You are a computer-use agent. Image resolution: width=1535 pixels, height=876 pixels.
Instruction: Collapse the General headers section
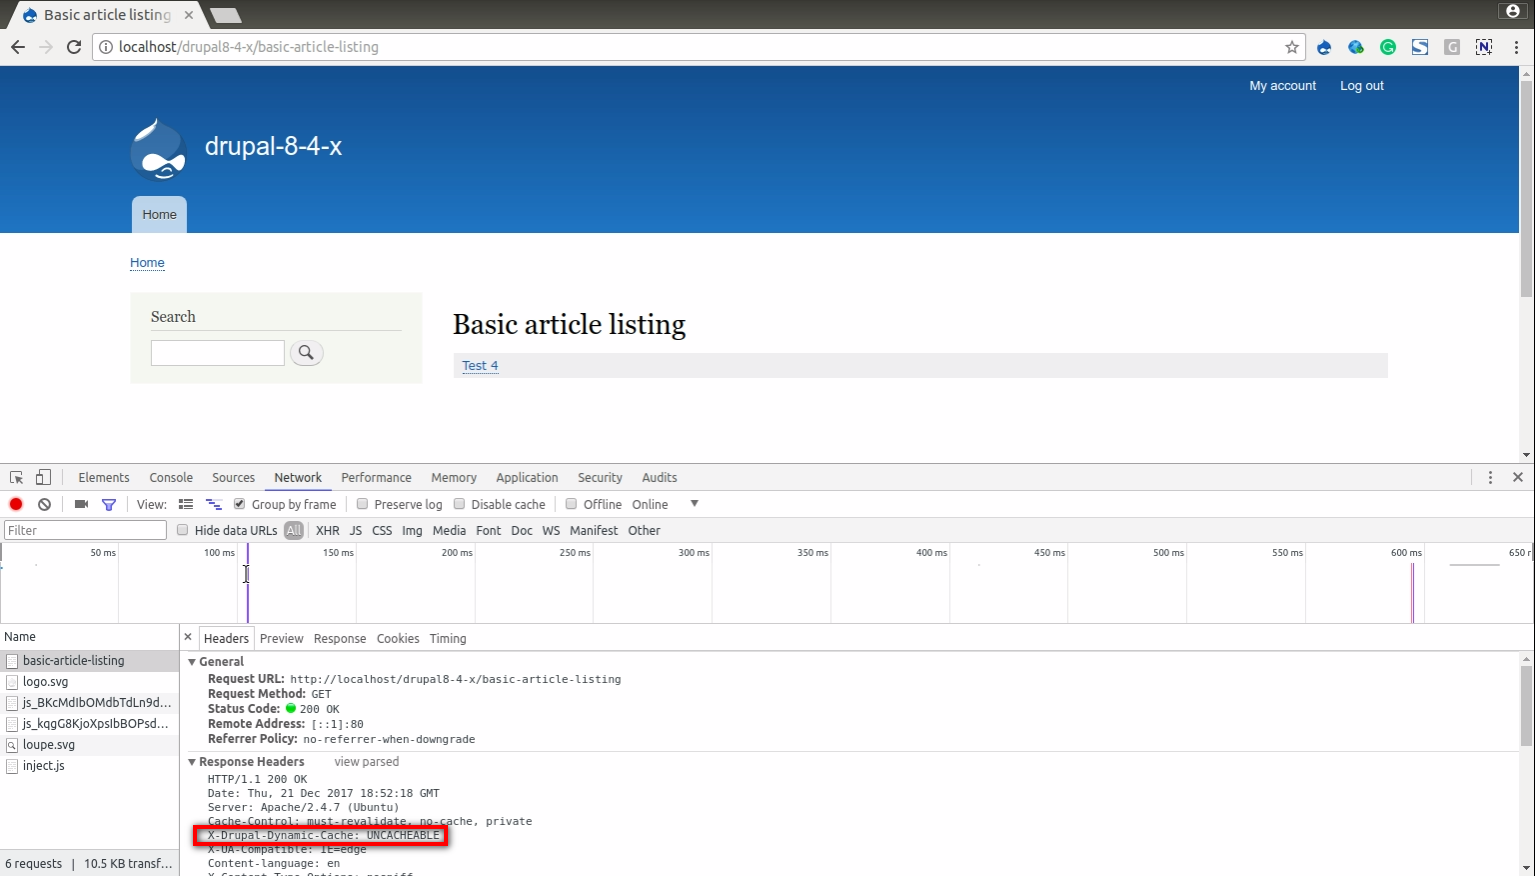click(x=192, y=661)
